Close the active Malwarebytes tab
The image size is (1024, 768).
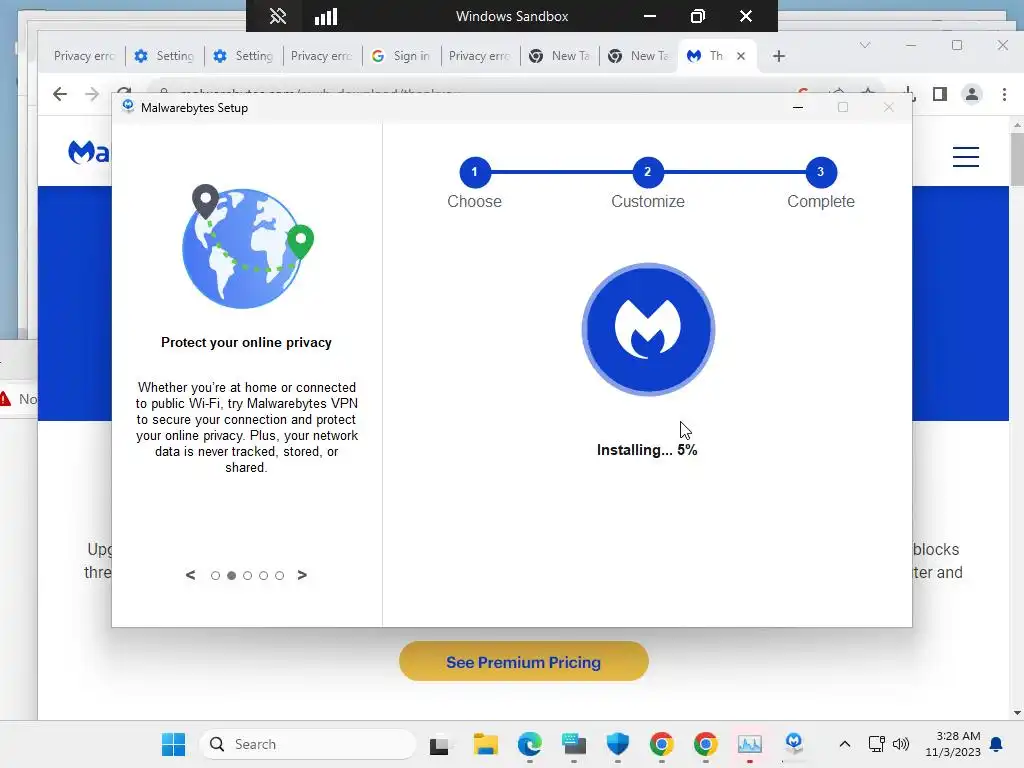point(741,56)
